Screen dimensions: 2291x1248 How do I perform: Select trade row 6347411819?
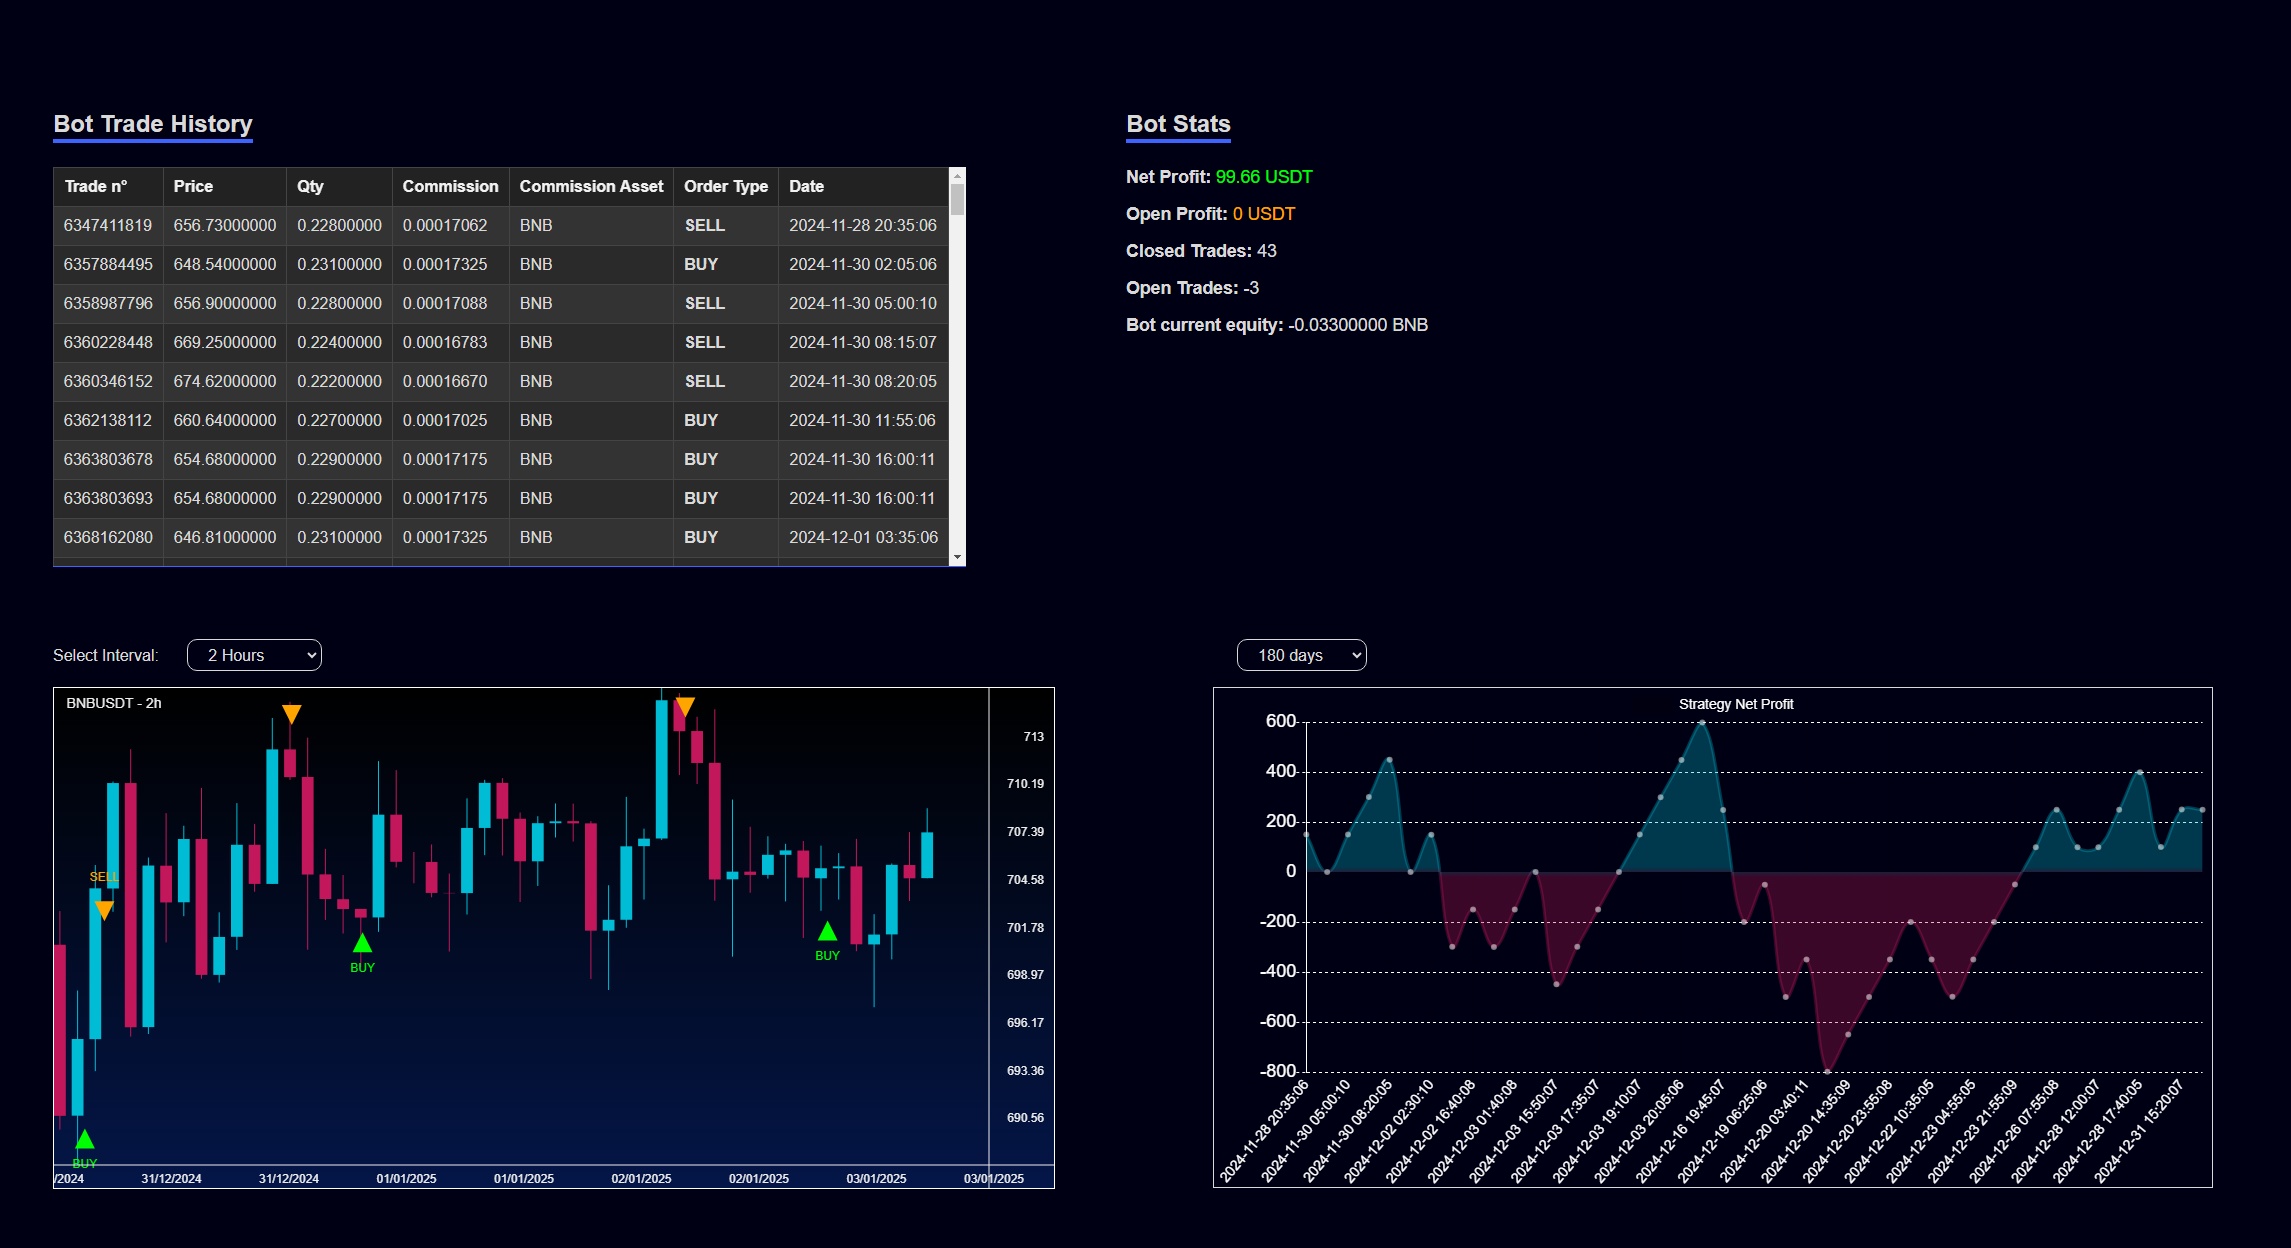click(108, 225)
